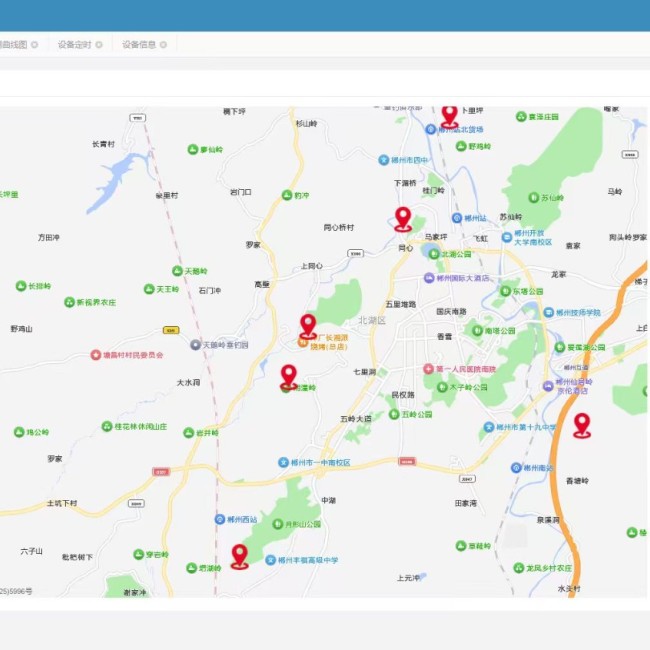Click the topmost red marker near 下里坪

449,115
